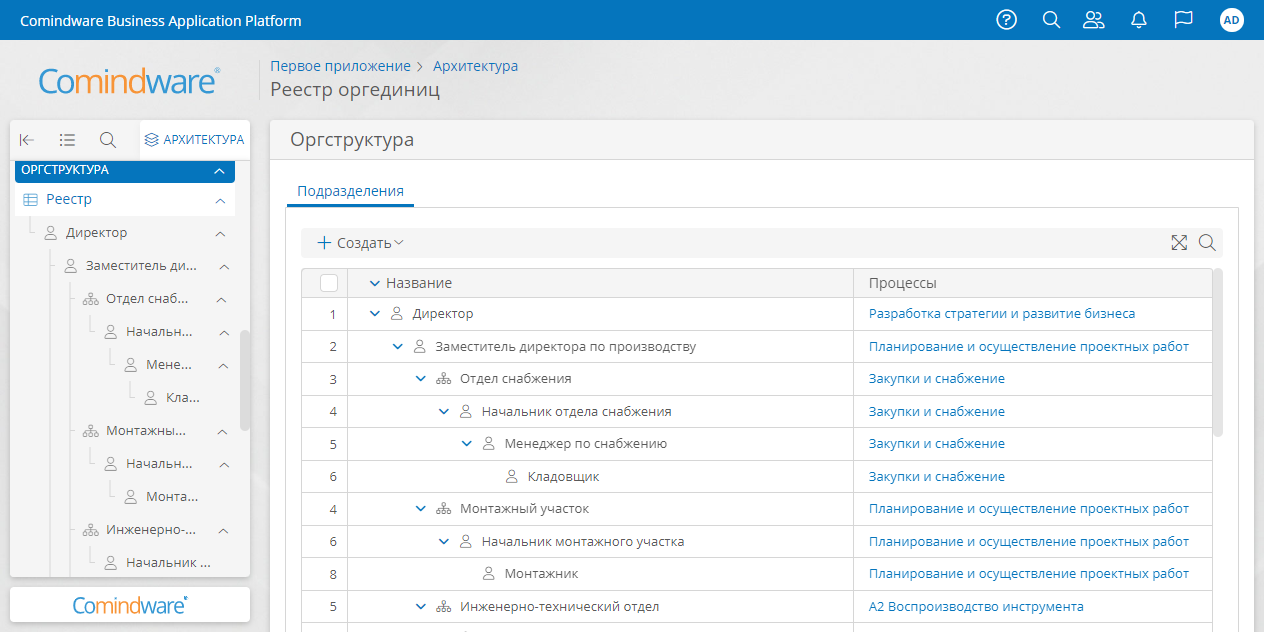Screen dimensions: 1264x632
Task: Open Разработка стратегии и развитие бизнеса link
Action: 1002,314
